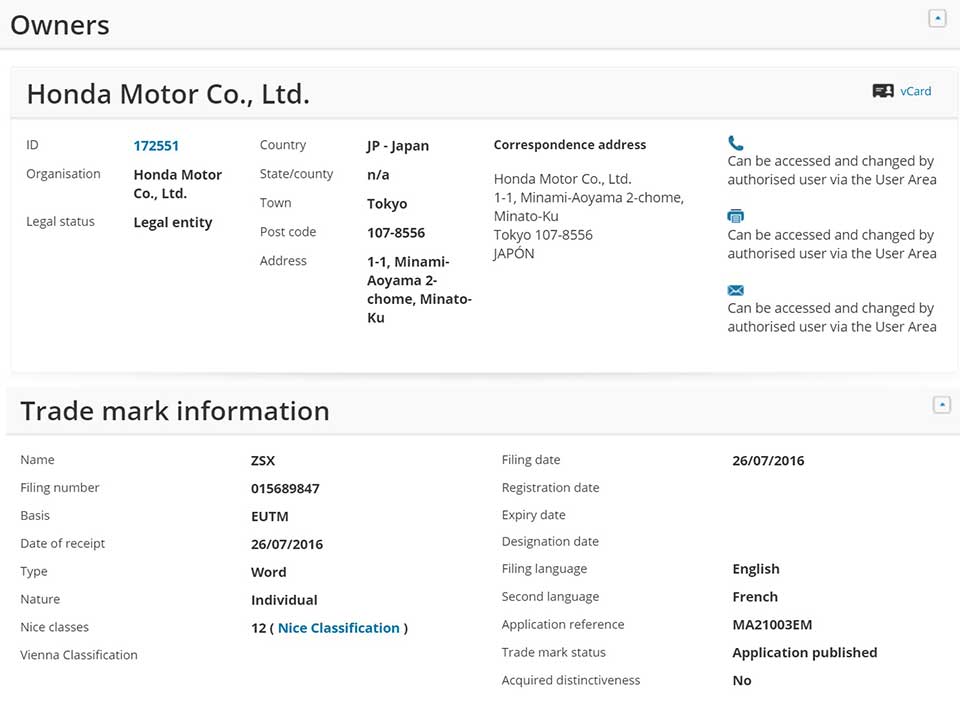Select the trade mark name ZSX
960x704 pixels.
[263, 461]
